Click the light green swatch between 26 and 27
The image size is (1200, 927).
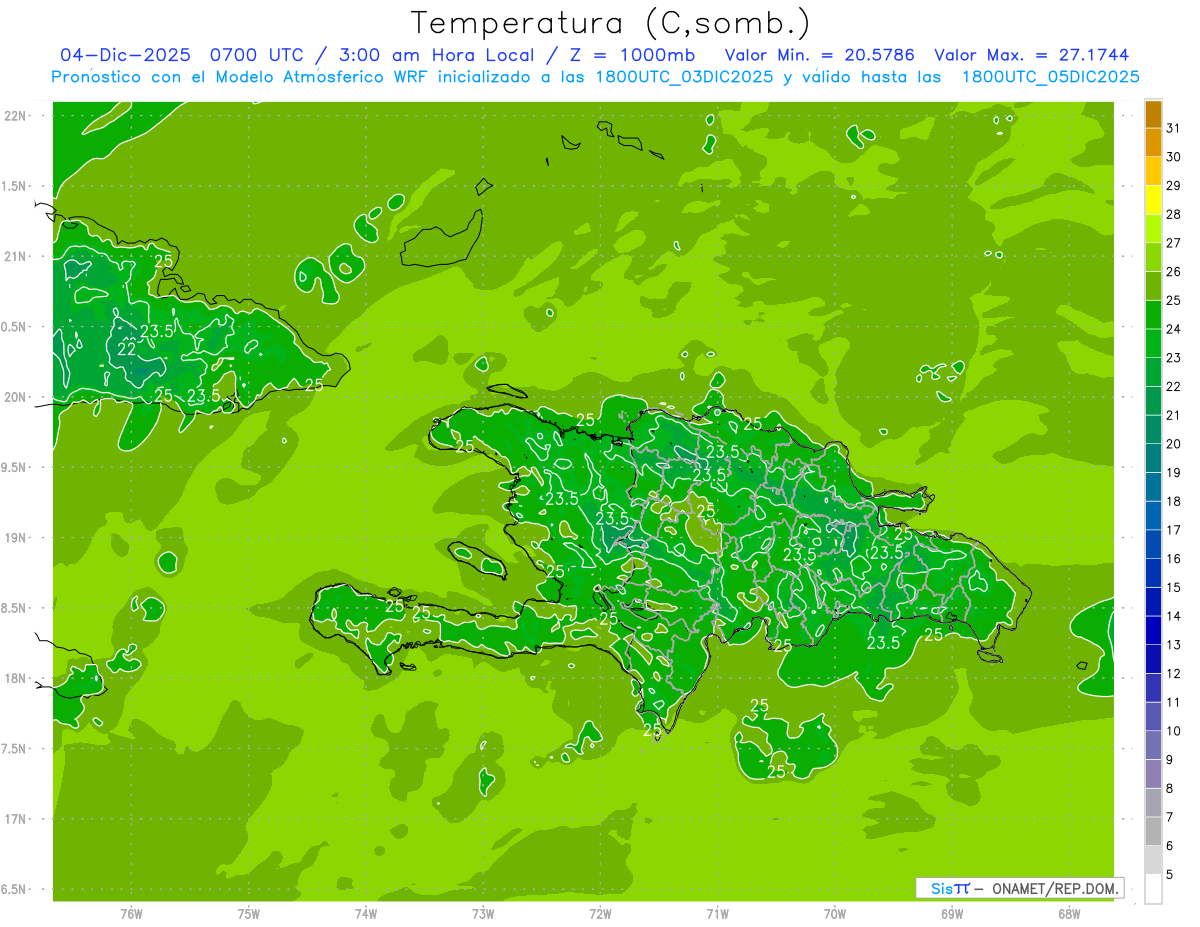pyautogui.click(x=1153, y=257)
